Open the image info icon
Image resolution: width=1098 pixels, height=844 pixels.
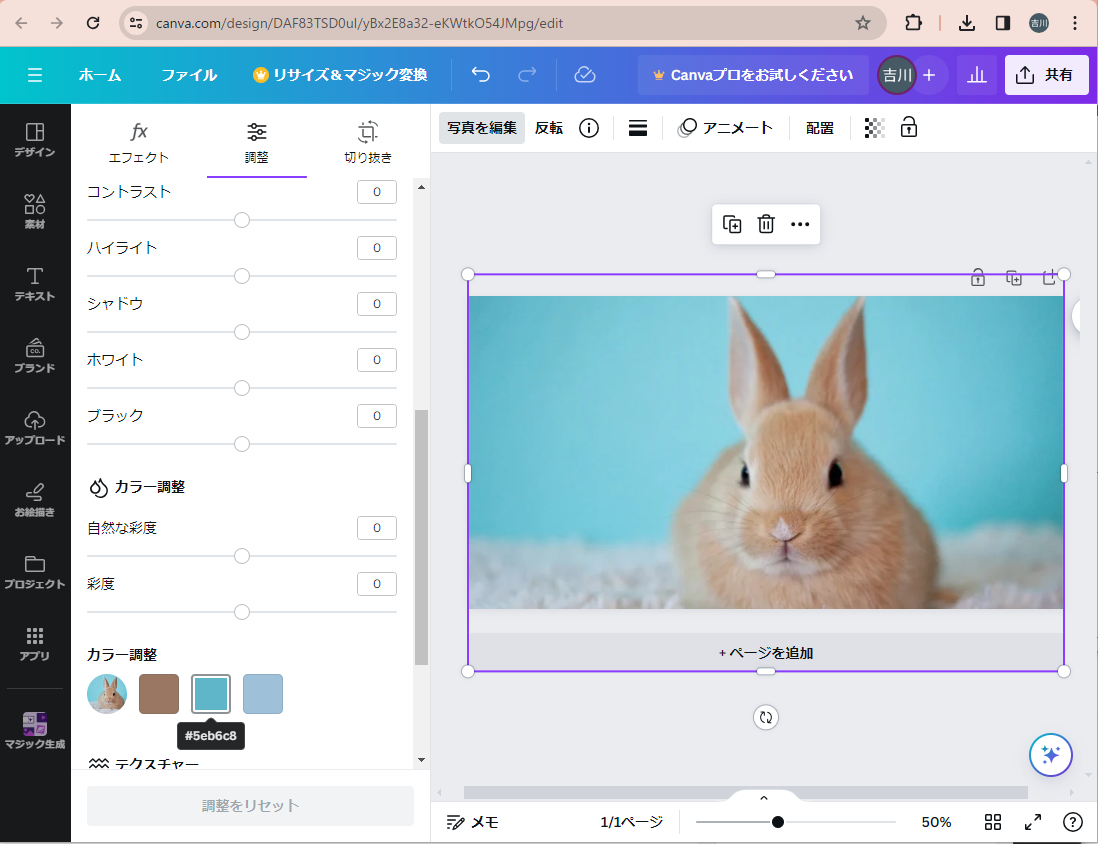pos(589,128)
